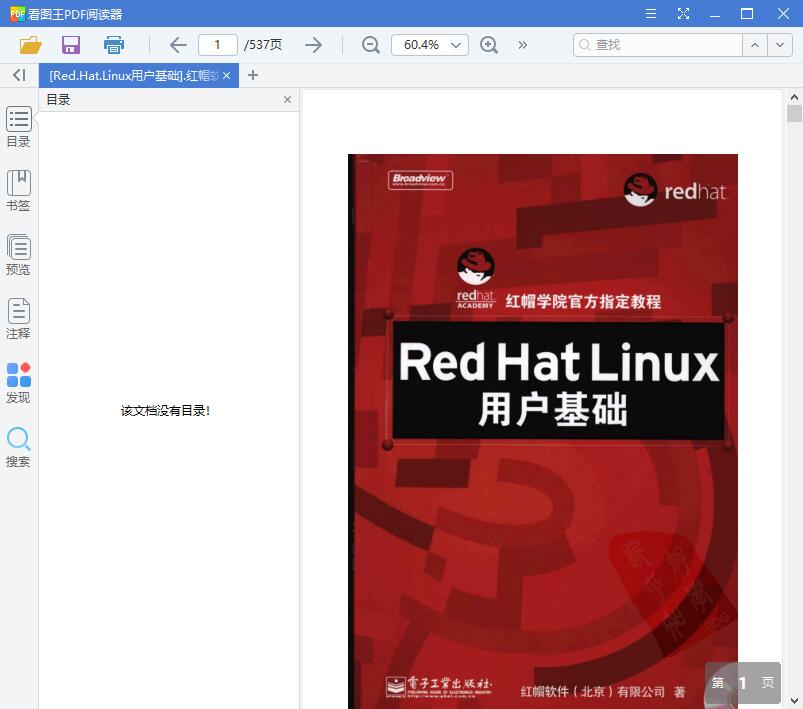Expand more toolbar options chevron

coord(522,45)
